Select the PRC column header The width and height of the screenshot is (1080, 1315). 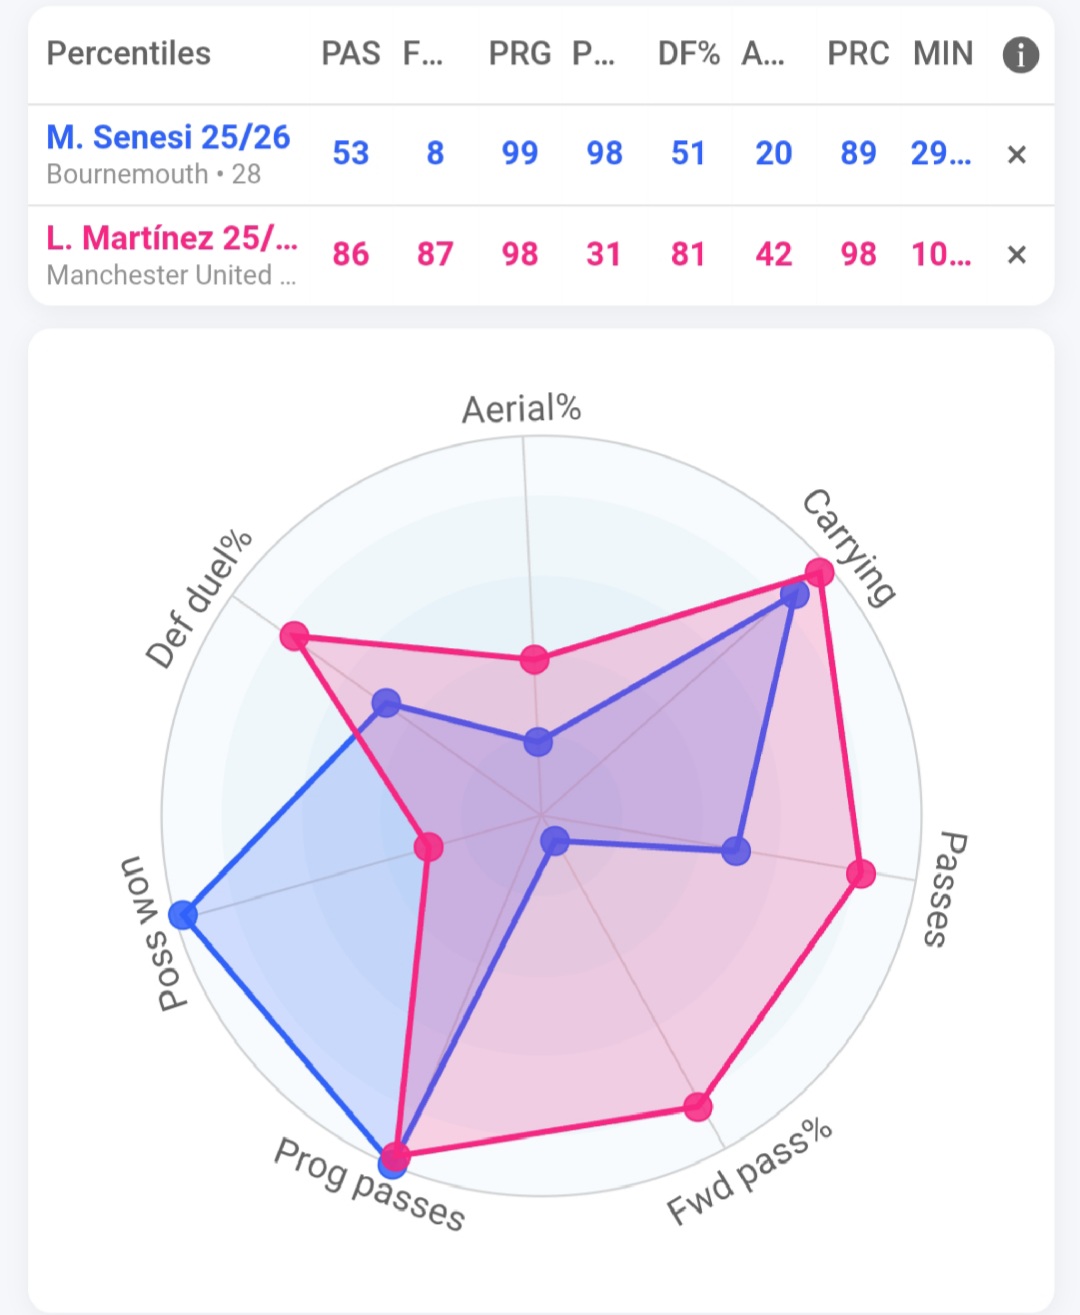pyautogui.click(x=858, y=54)
